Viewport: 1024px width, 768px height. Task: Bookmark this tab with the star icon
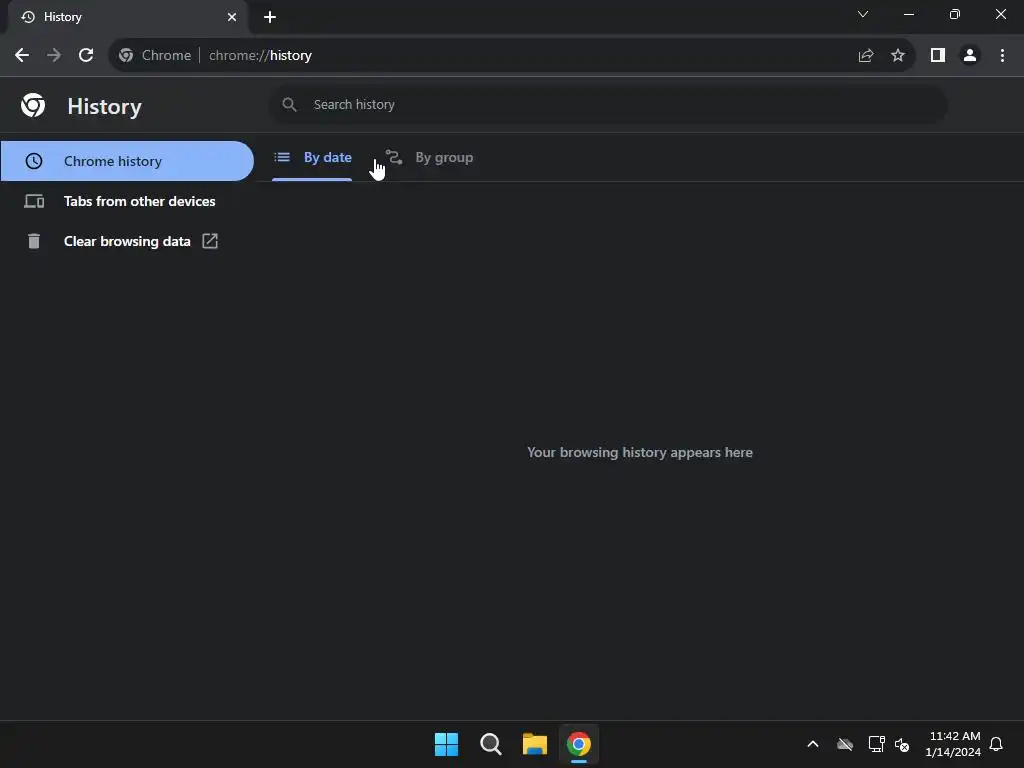click(898, 56)
